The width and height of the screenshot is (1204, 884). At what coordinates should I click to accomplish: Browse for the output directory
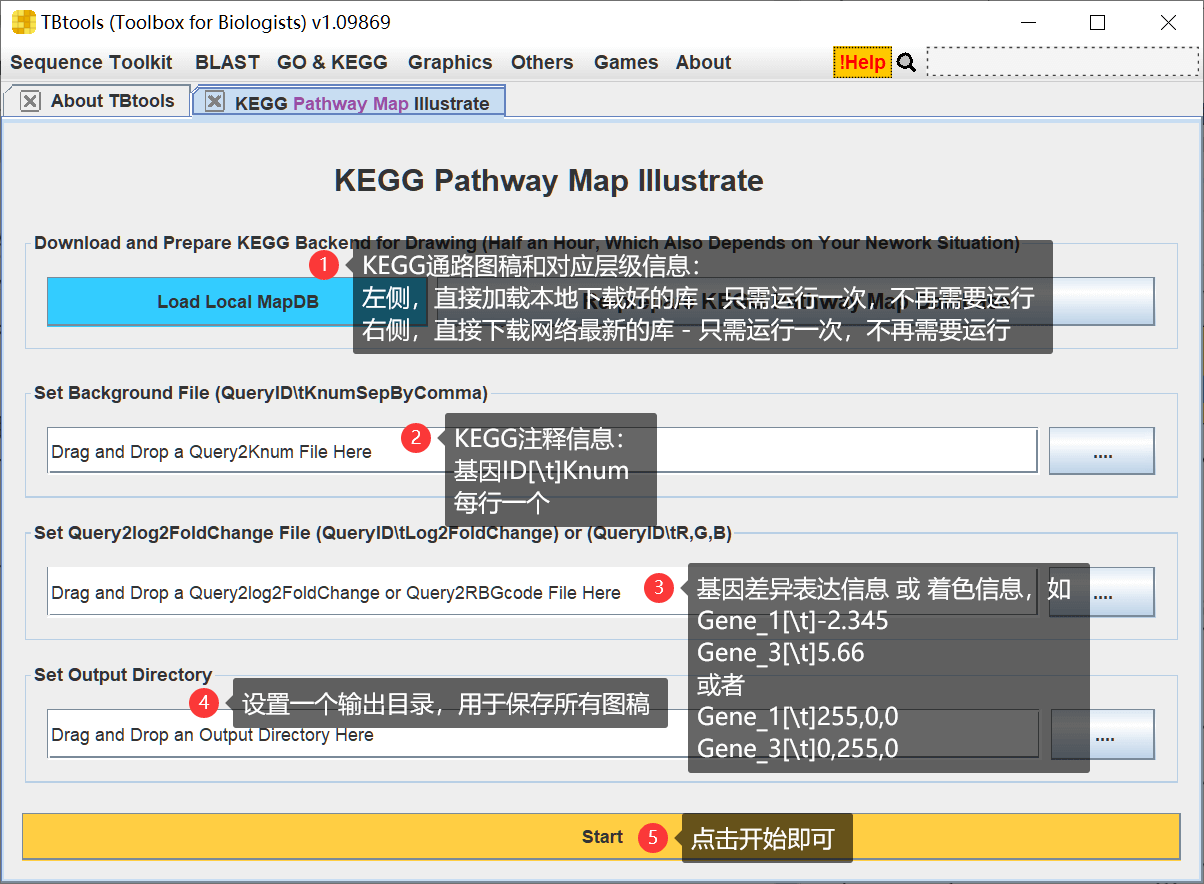[1103, 735]
